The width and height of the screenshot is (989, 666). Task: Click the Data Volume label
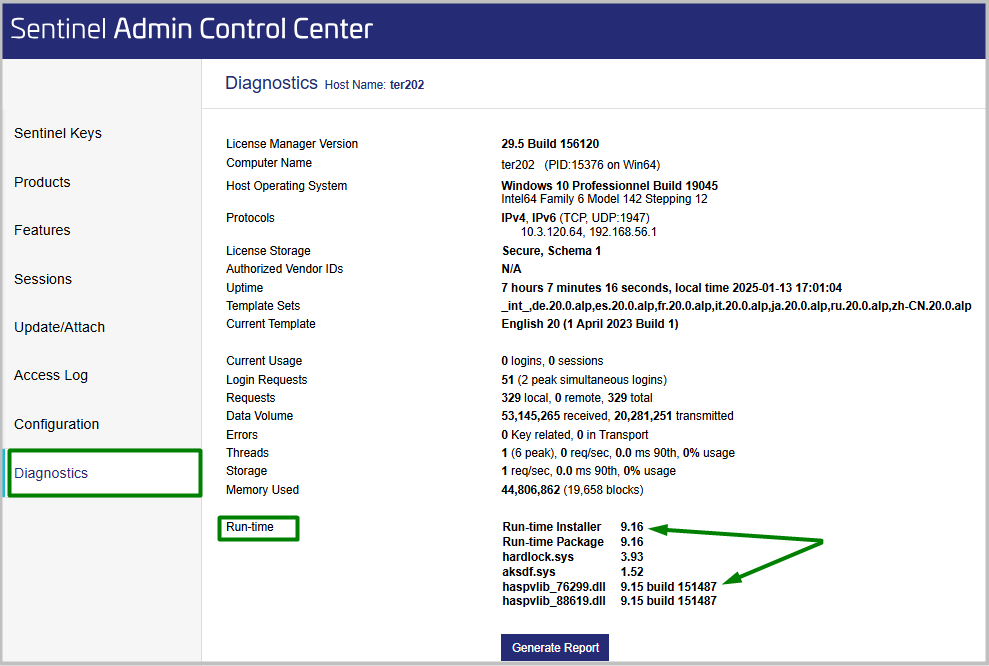[260, 416]
